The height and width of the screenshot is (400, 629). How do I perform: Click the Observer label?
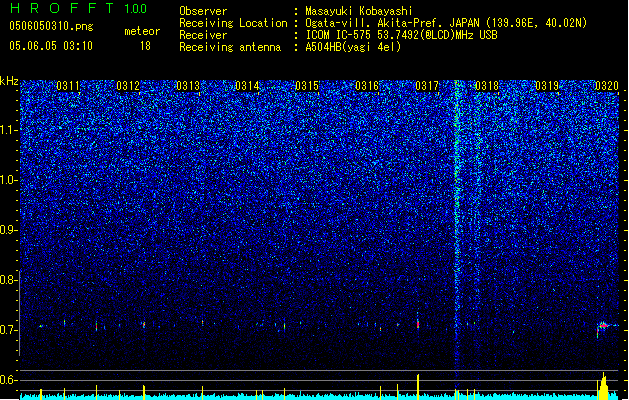[203, 11]
